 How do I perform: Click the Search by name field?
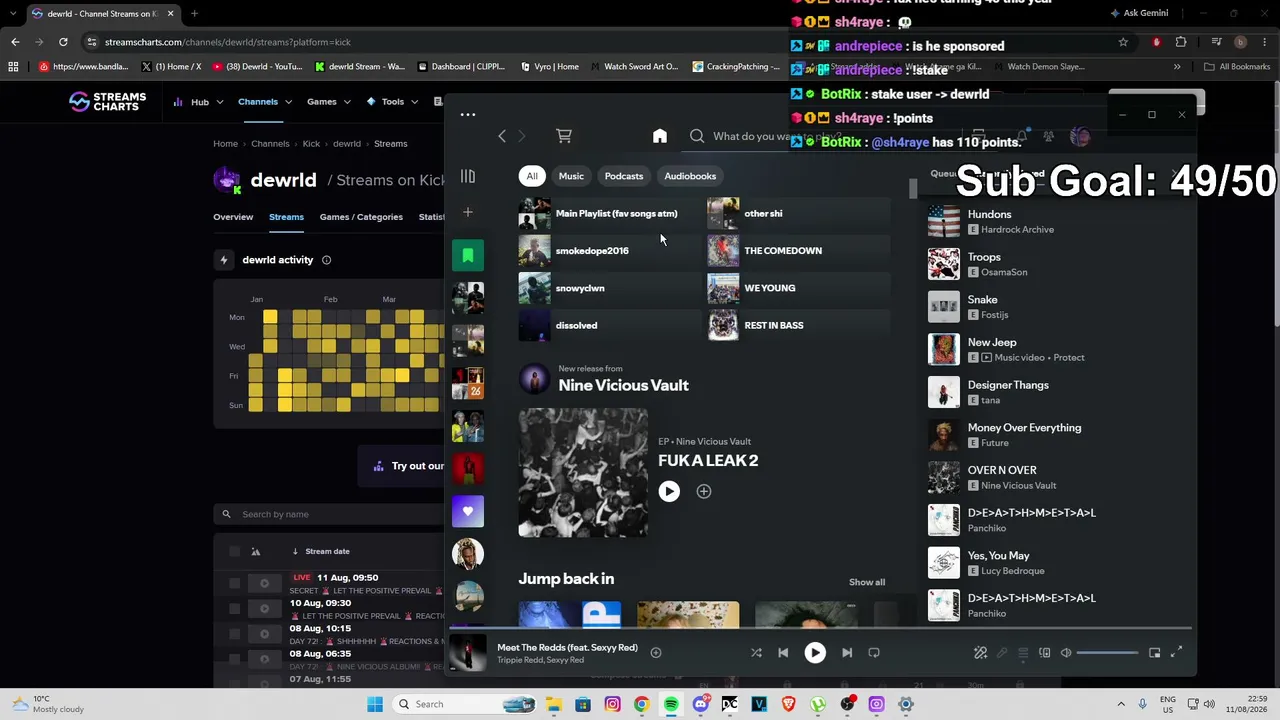330,514
